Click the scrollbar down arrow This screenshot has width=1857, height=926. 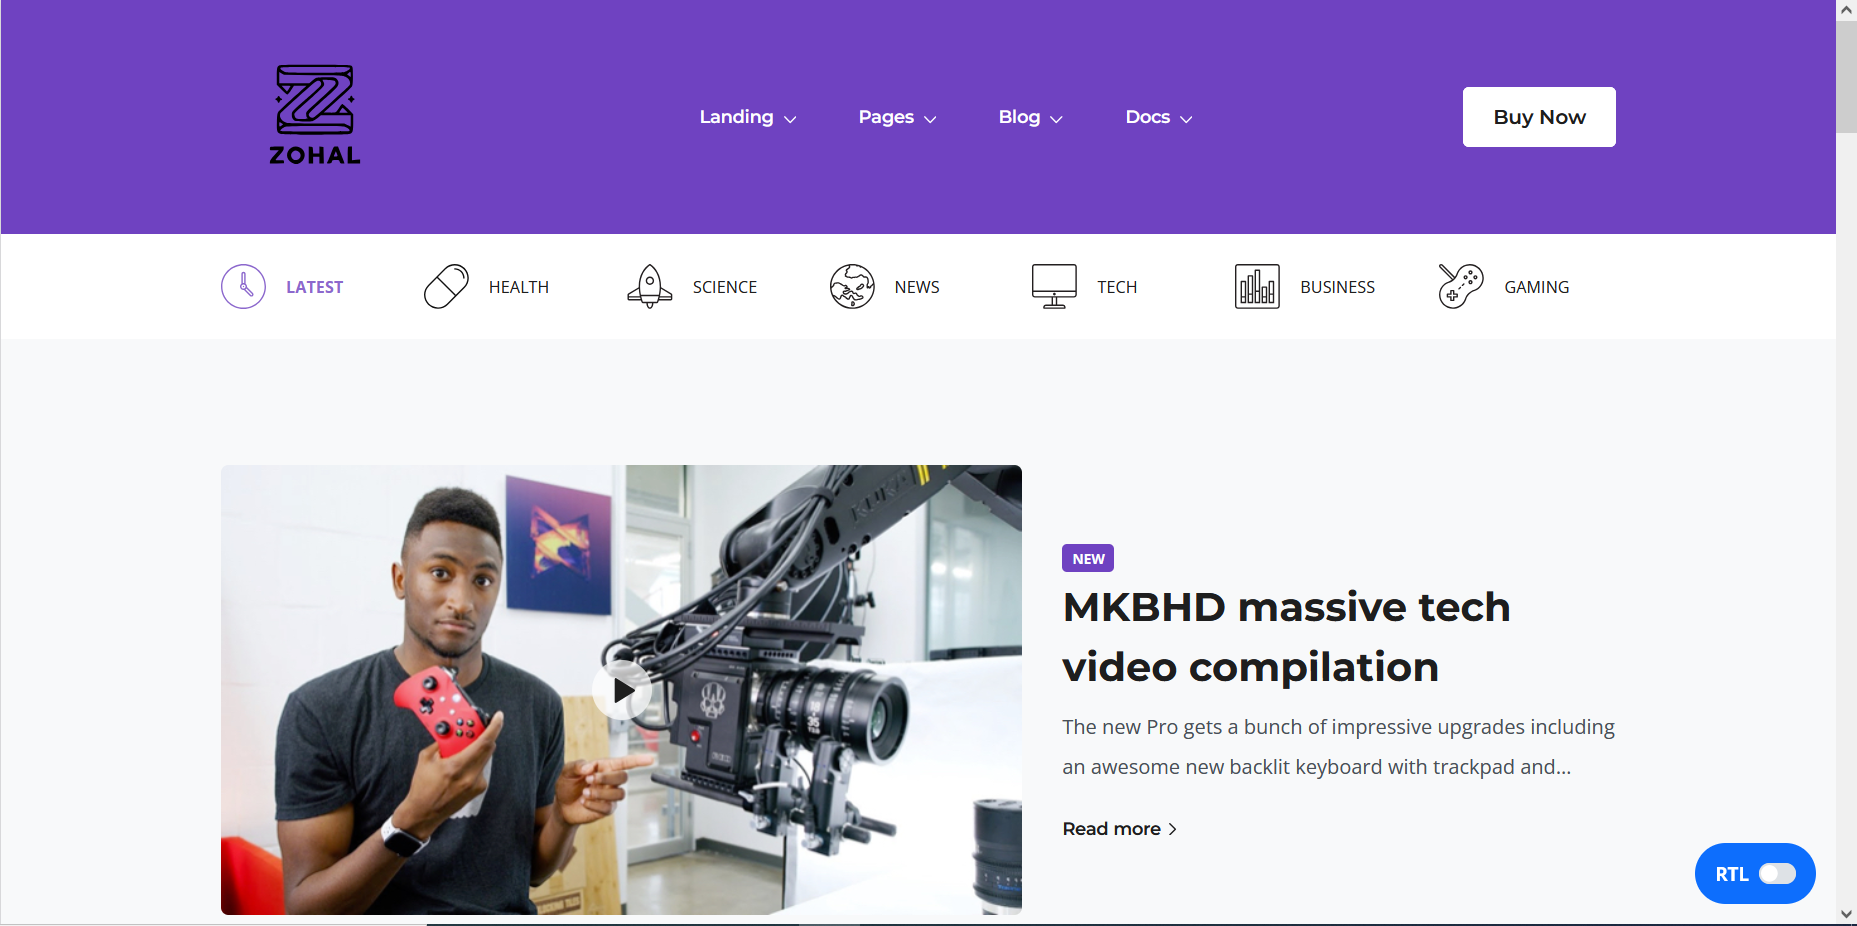pyautogui.click(x=1846, y=914)
